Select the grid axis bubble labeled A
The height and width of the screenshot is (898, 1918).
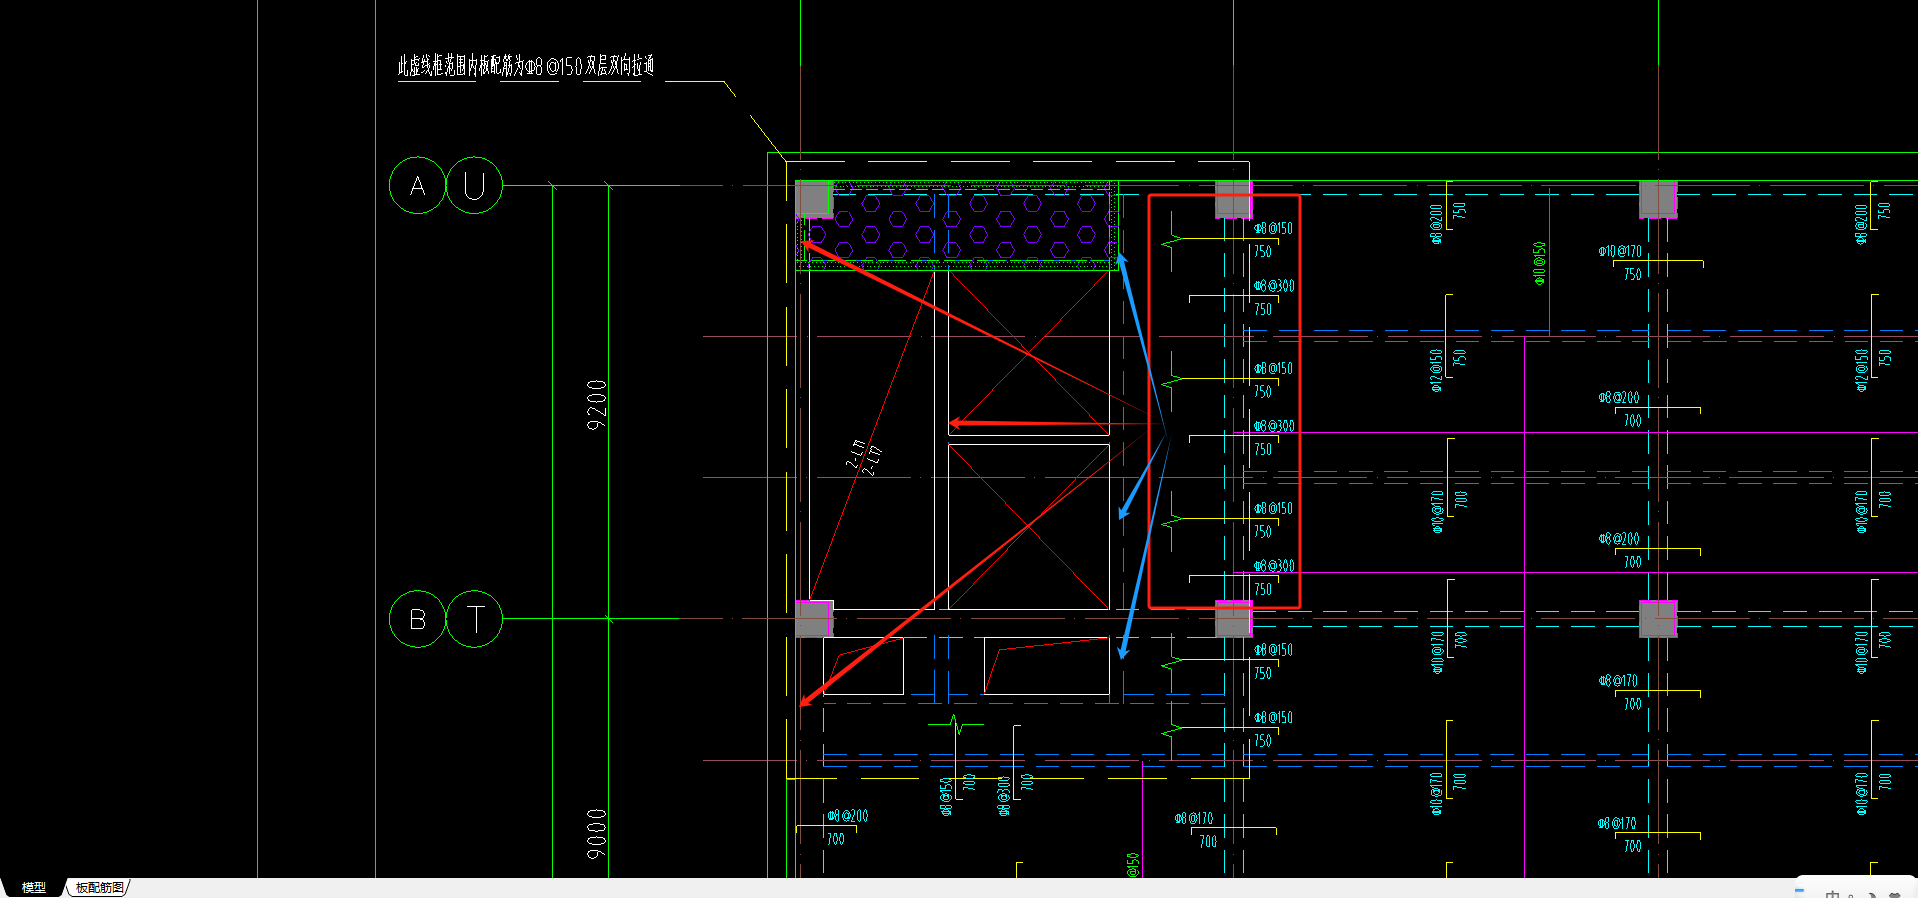pyautogui.click(x=417, y=185)
